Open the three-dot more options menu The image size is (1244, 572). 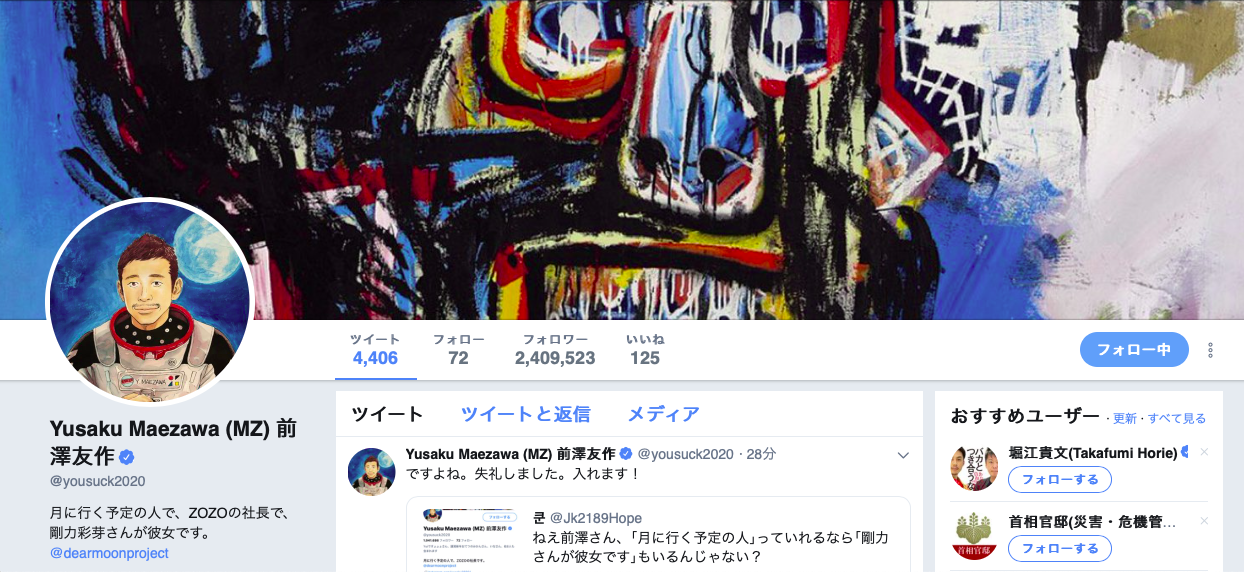click(1210, 350)
